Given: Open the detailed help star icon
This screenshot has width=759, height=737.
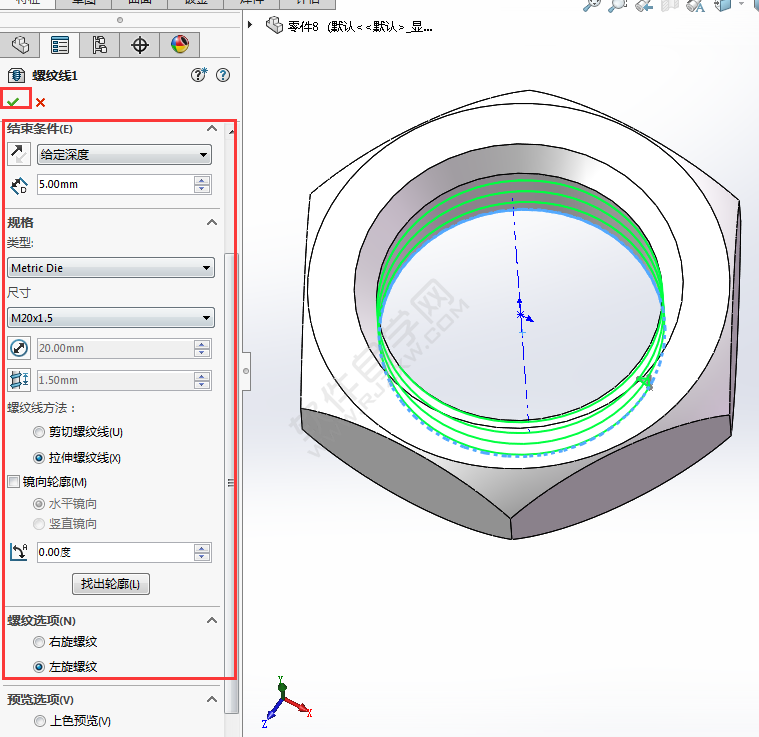Looking at the screenshot, I should [x=198, y=75].
